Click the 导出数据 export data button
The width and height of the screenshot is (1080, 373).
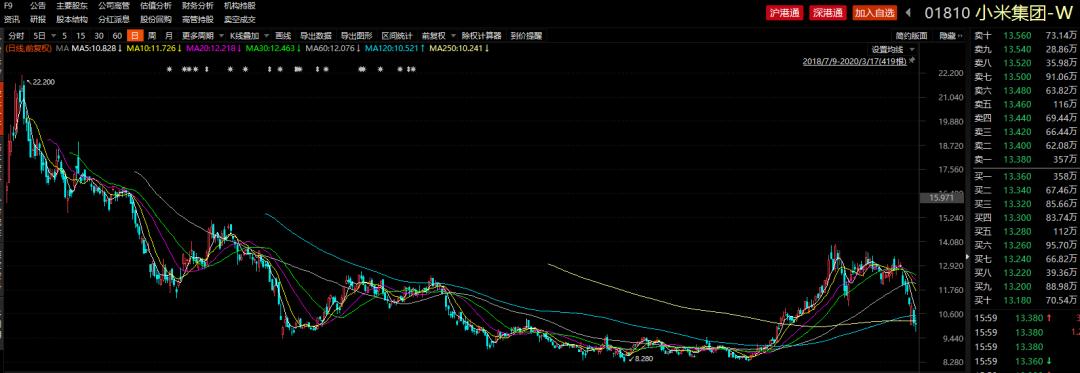pyautogui.click(x=315, y=36)
